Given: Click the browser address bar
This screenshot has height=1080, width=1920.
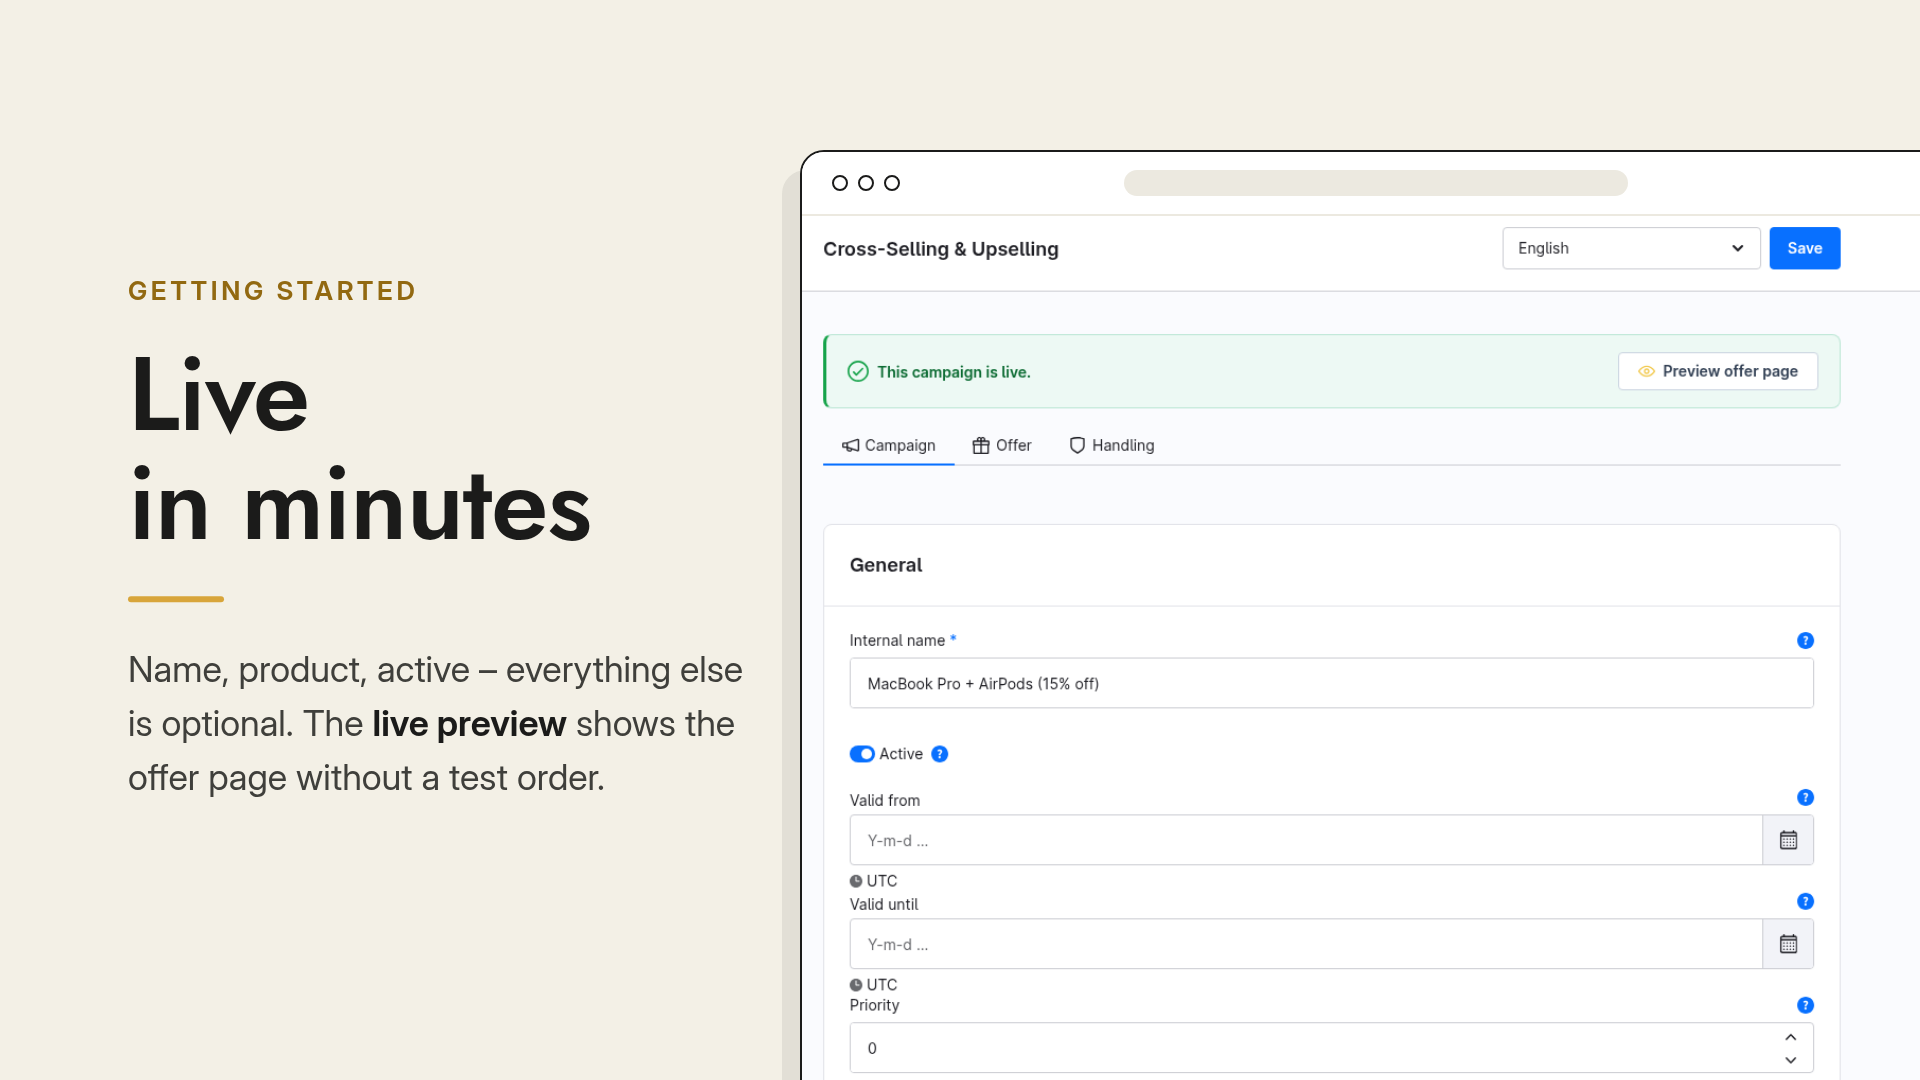Looking at the screenshot, I should click(x=1375, y=183).
